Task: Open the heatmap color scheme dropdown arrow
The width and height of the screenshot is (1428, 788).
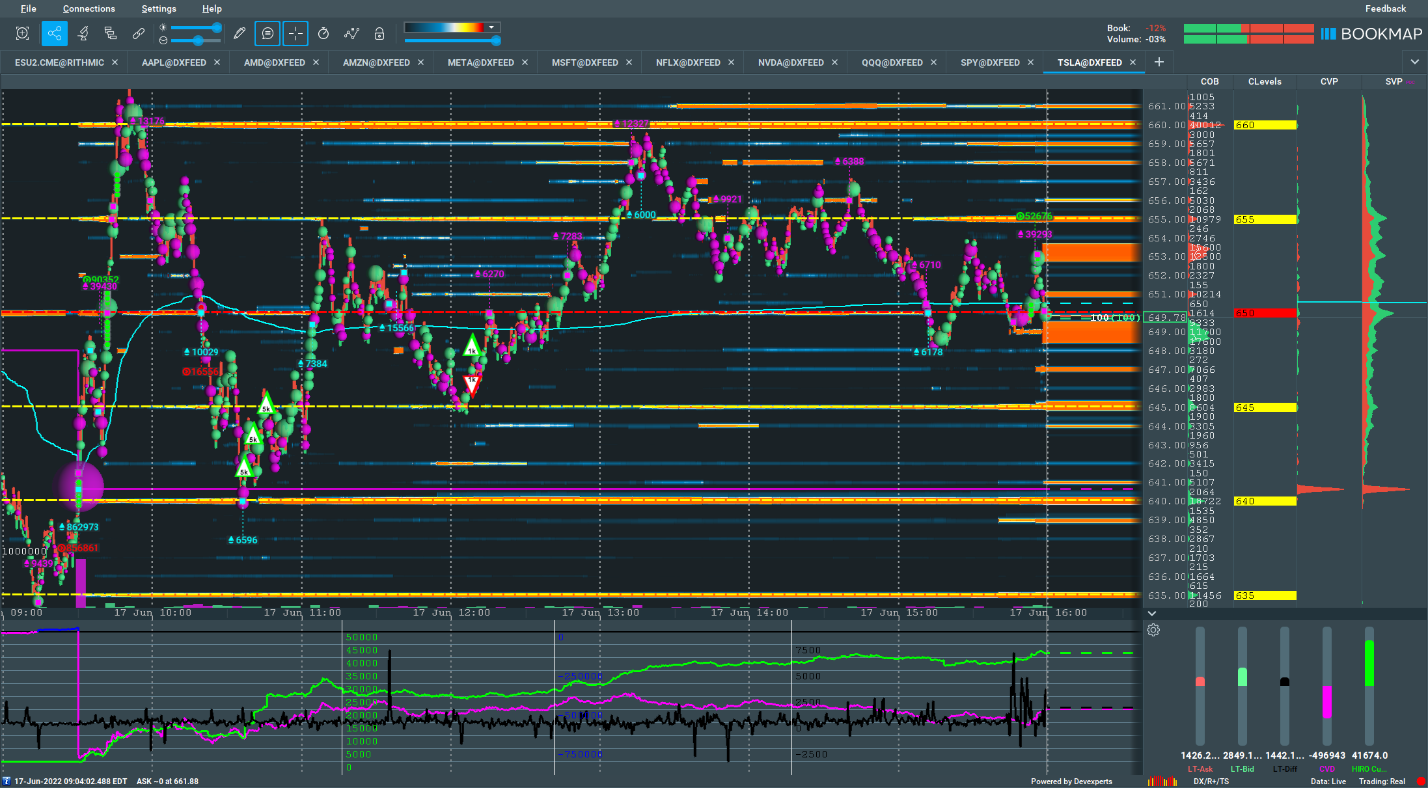Action: 491,27
